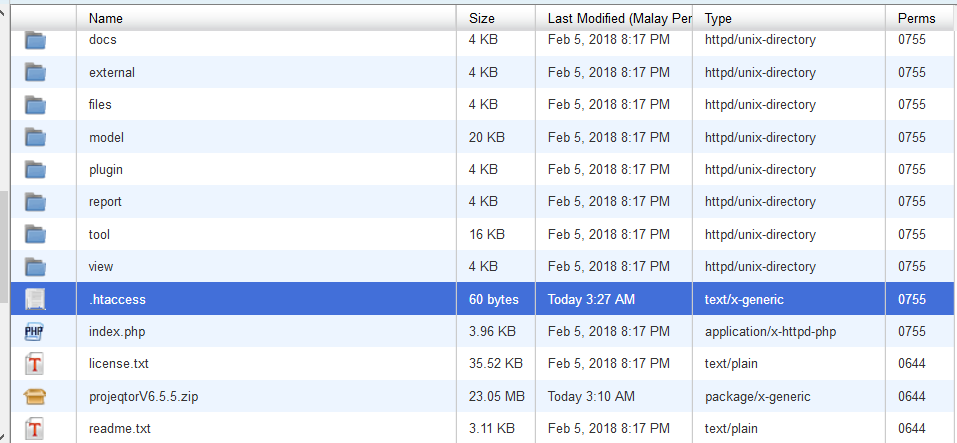The width and height of the screenshot is (957, 443).
Task: Click the 0644 permissions of readme.txt
Action: 912,429
